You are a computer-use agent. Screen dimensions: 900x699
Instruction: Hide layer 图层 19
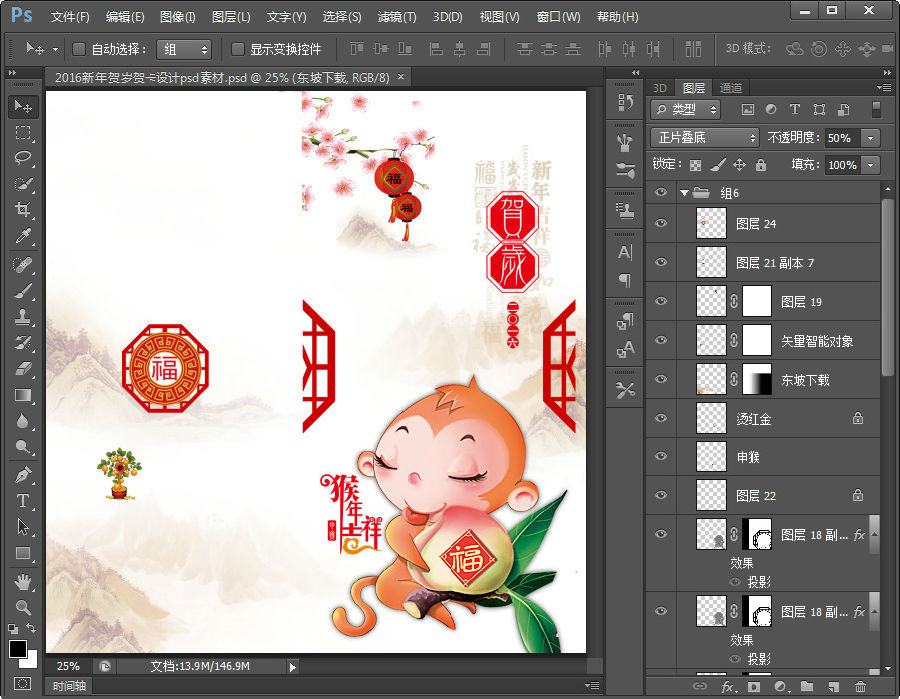[x=661, y=301]
